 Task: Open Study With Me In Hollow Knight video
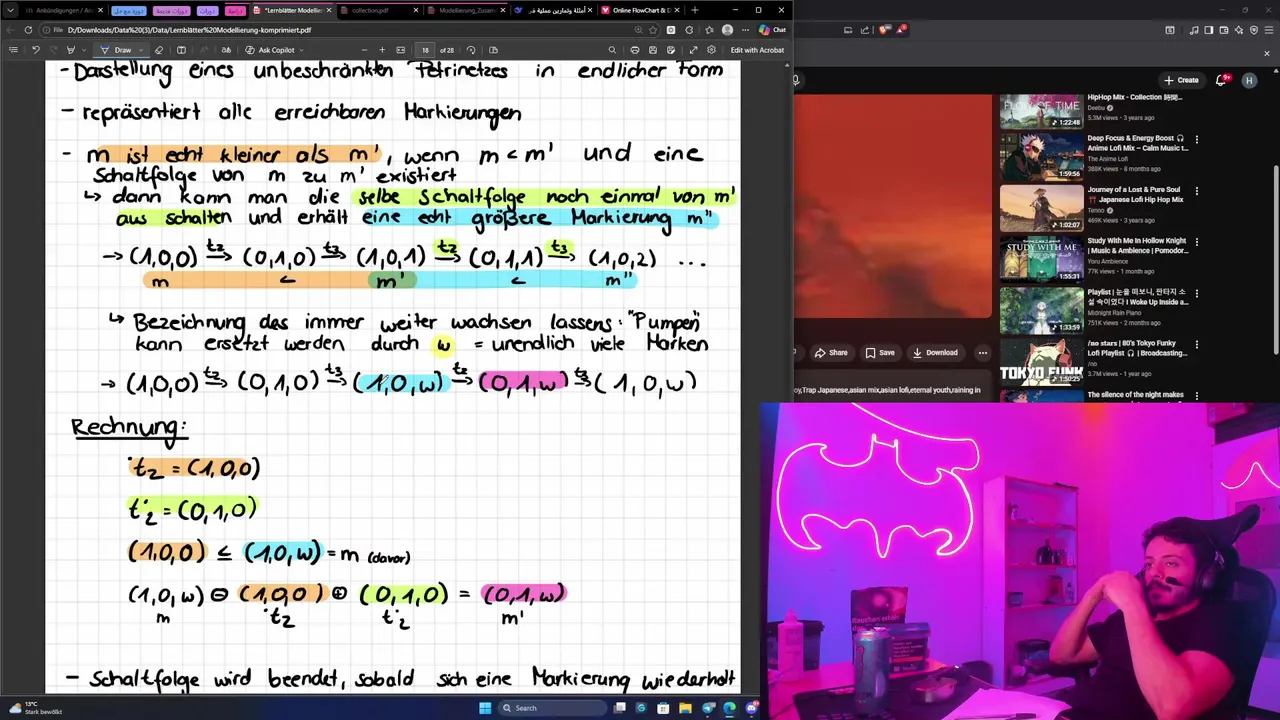coord(1041,259)
